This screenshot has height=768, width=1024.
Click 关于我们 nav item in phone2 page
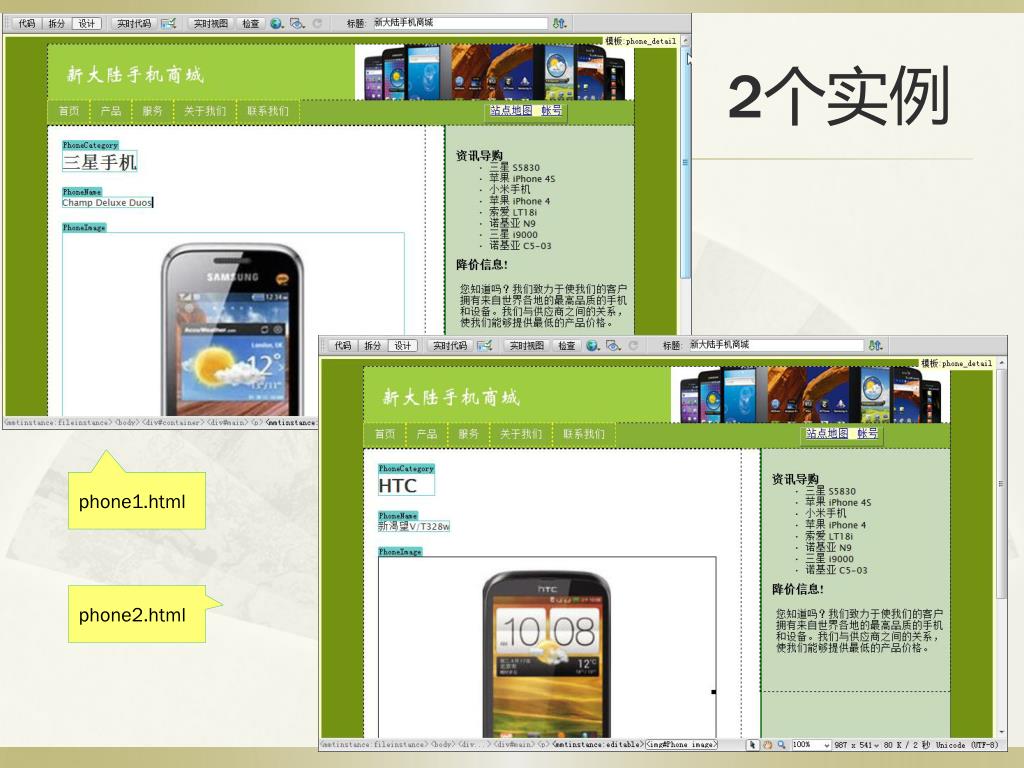pos(520,434)
